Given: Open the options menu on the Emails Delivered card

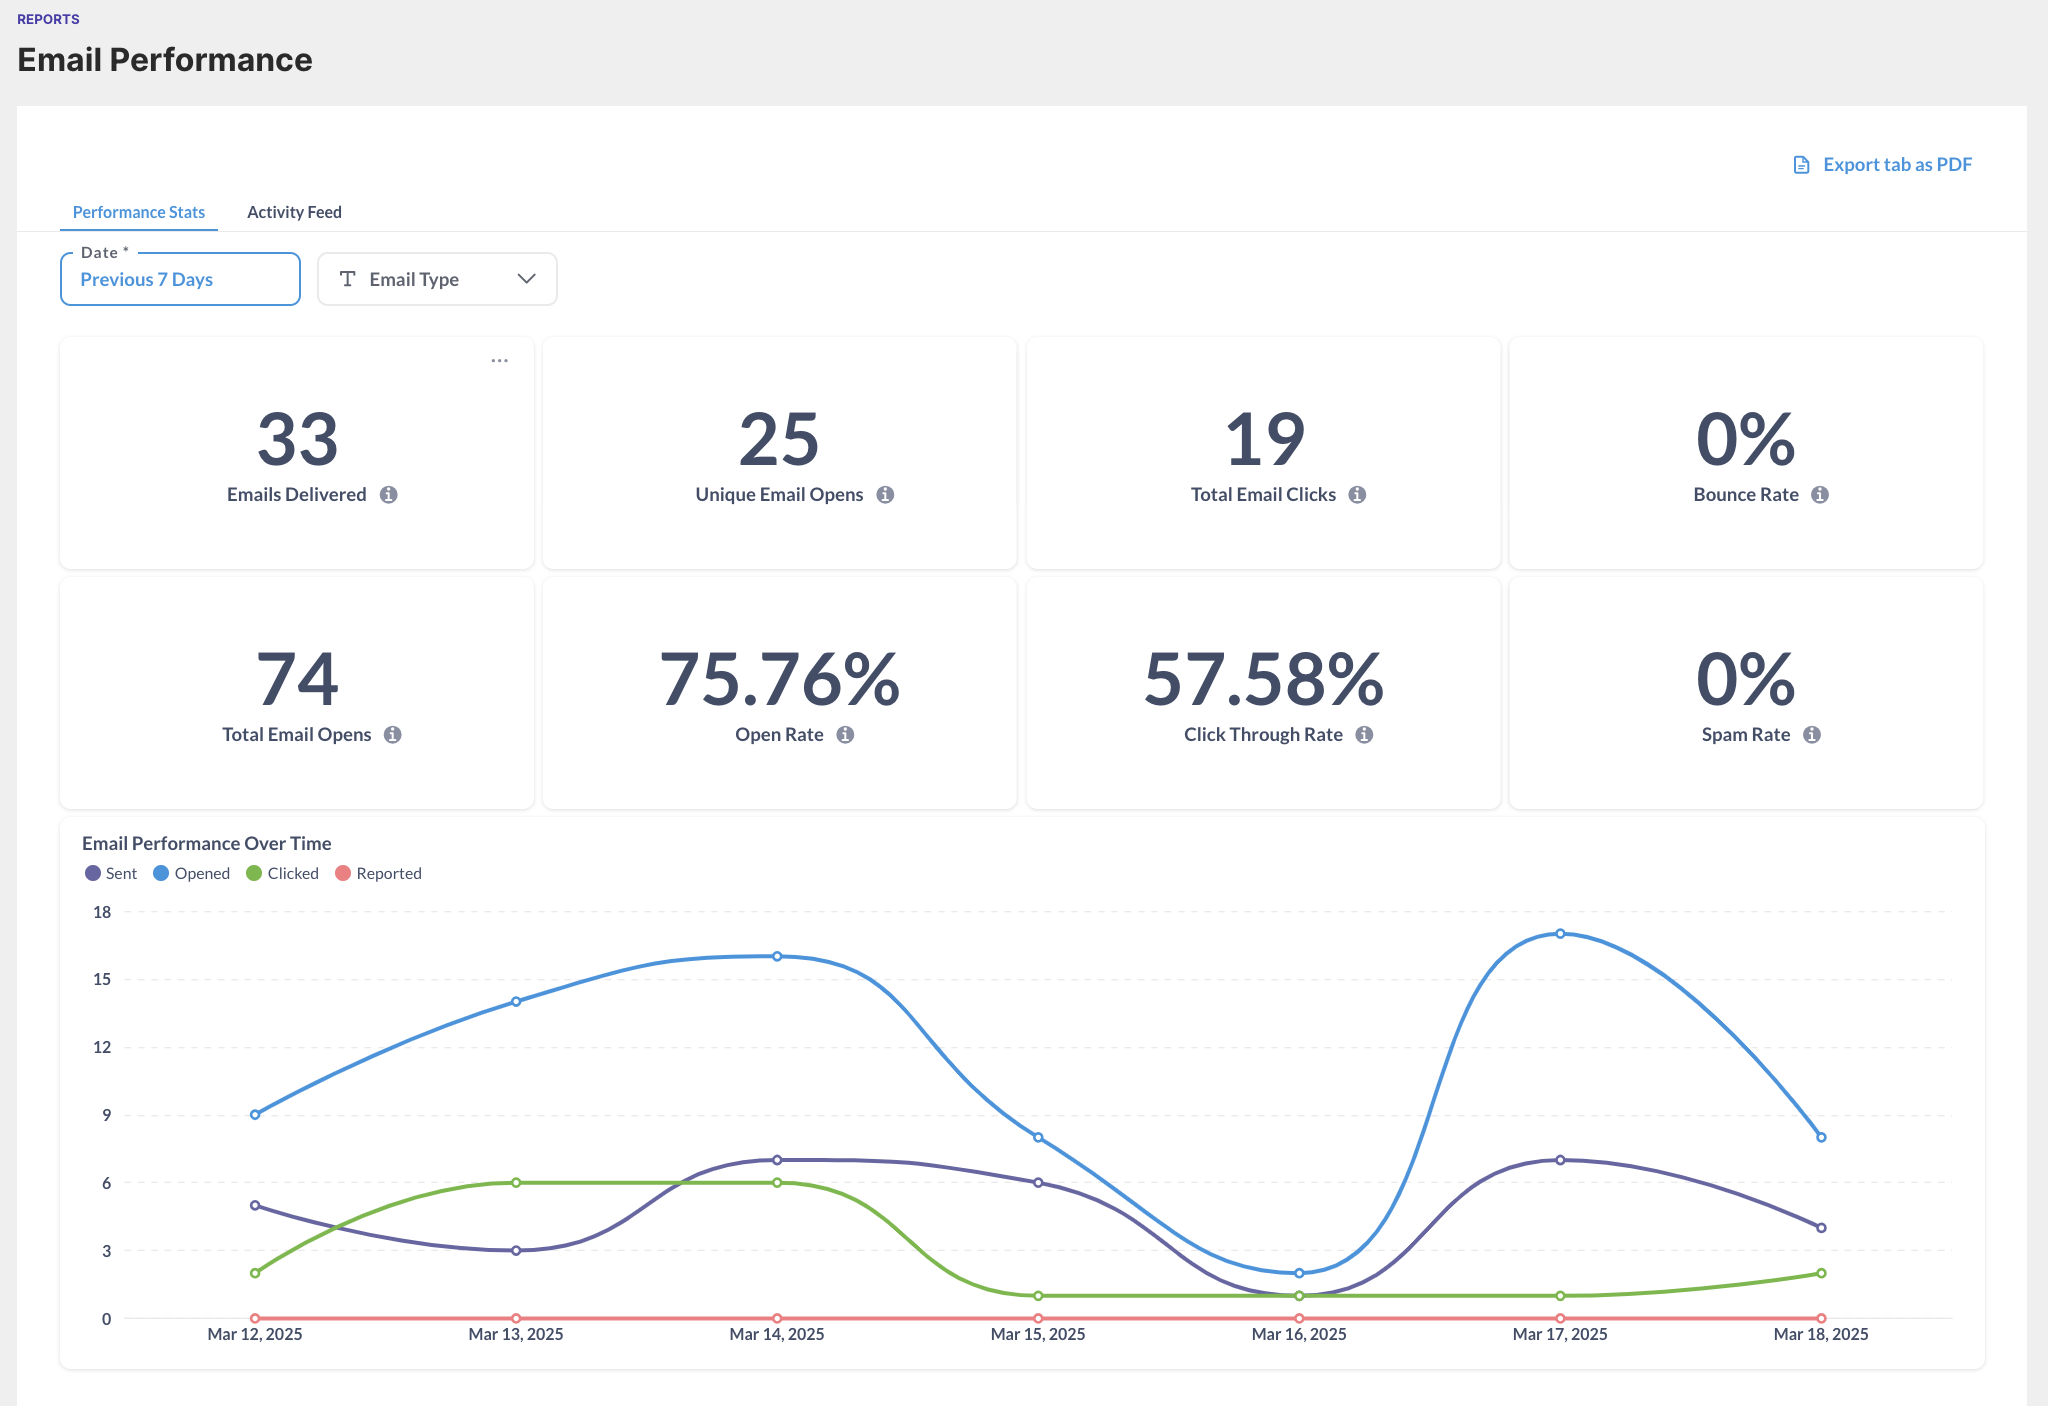Looking at the screenshot, I should click(x=499, y=361).
